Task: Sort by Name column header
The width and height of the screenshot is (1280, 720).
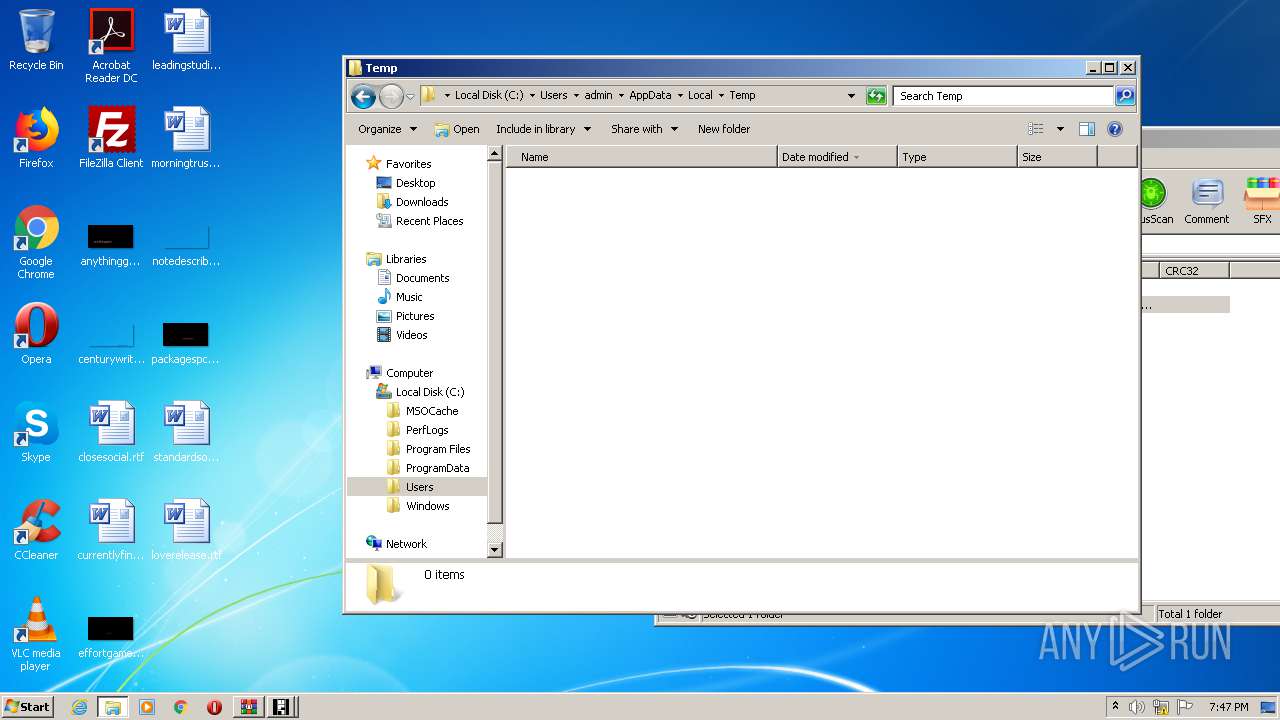Action: [x=642, y=157]
